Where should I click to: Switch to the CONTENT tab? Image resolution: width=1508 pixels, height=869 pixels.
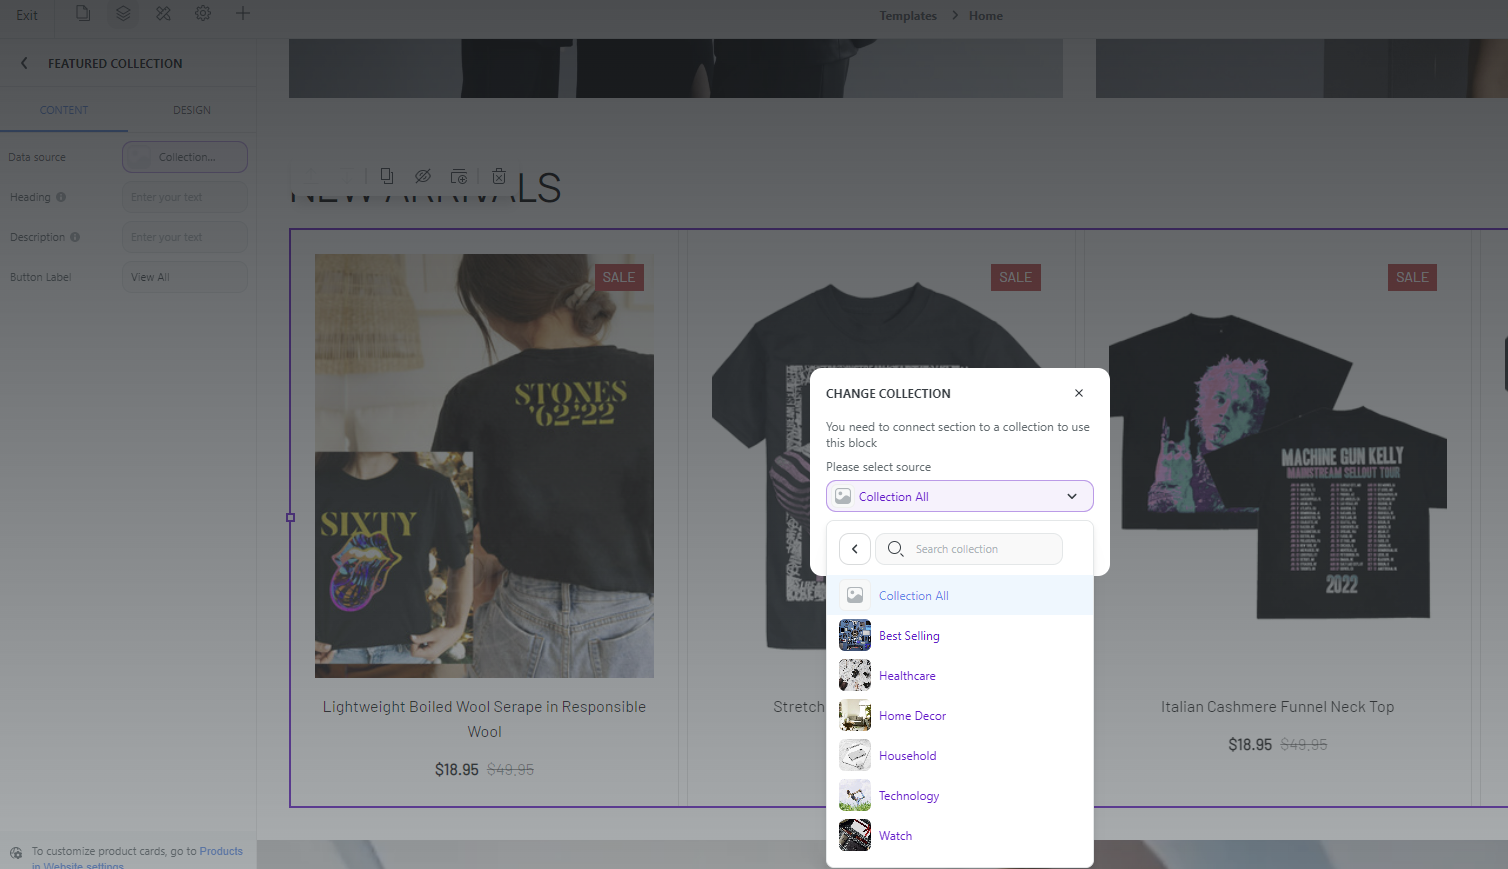point(64,110)
